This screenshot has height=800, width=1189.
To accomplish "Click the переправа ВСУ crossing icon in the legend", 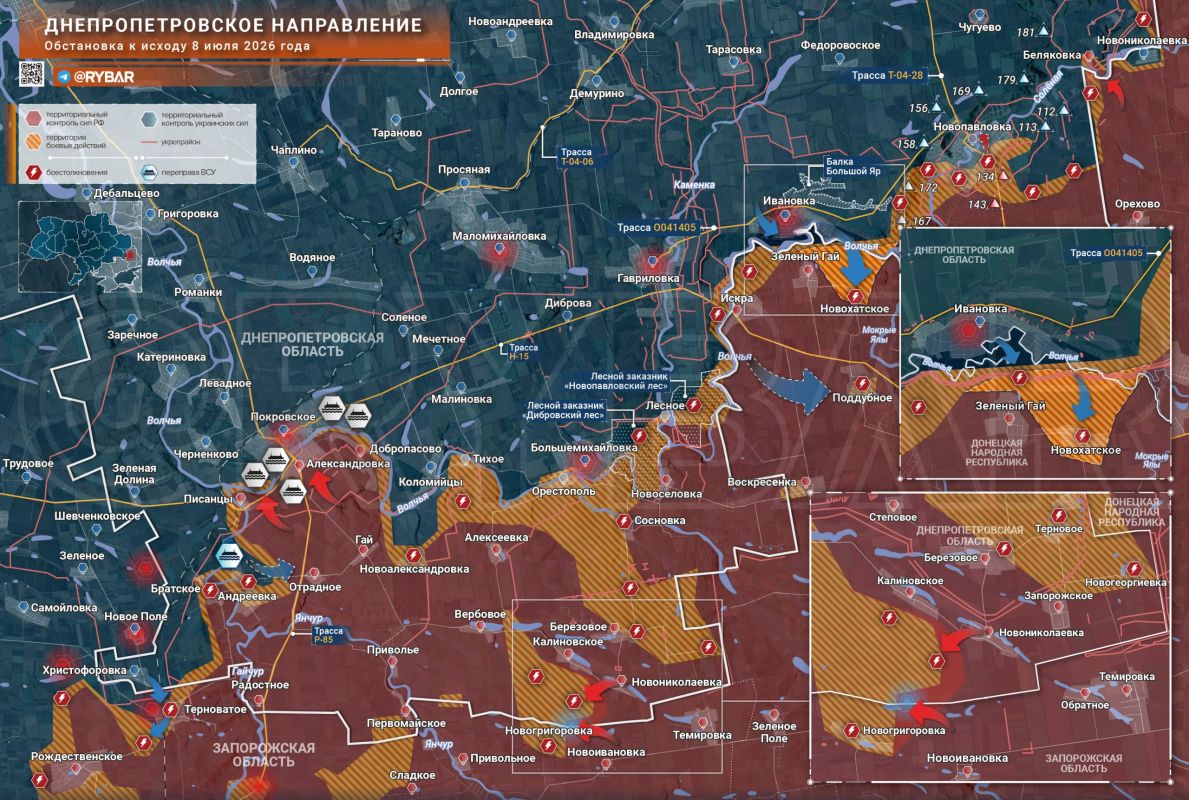I will point(149,172).
